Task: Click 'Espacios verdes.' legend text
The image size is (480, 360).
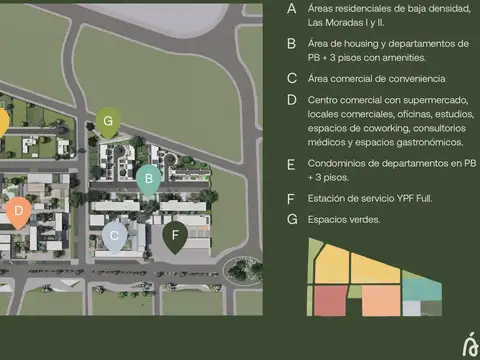Action: [344, 220]
